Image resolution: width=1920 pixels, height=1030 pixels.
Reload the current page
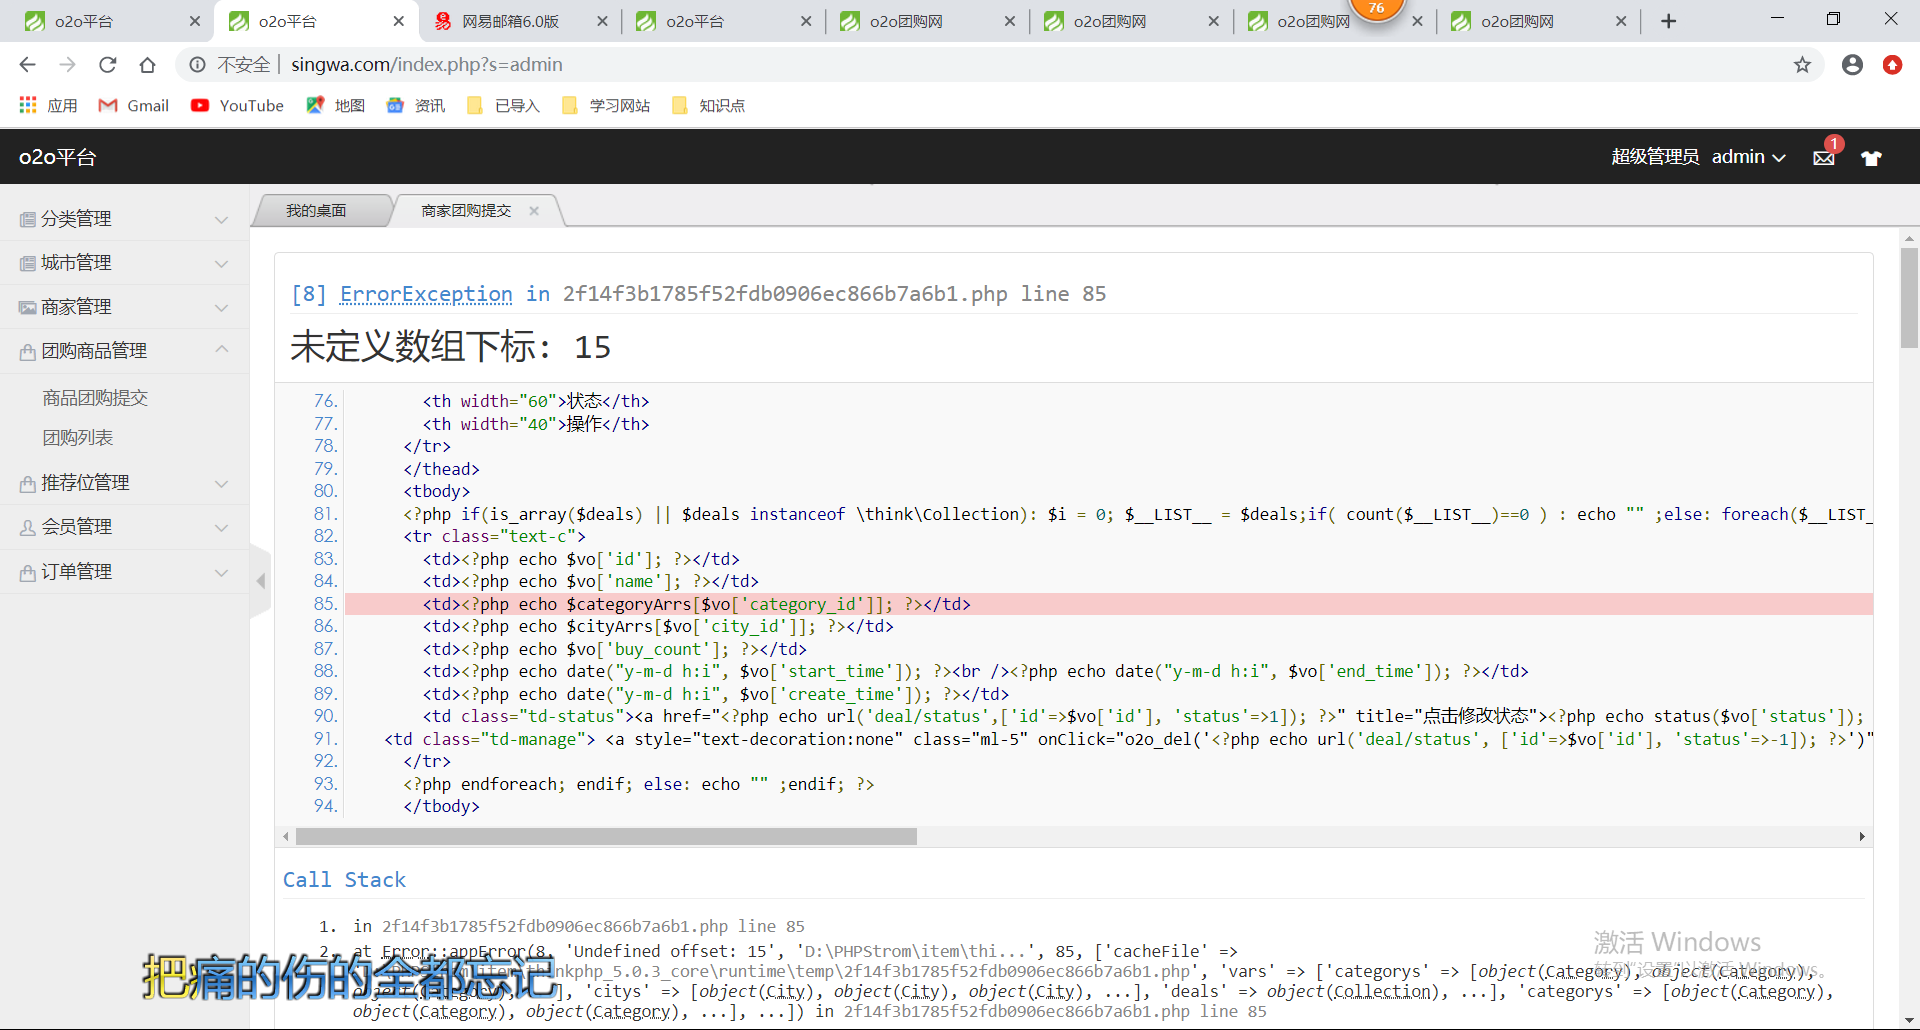(108, 65)
